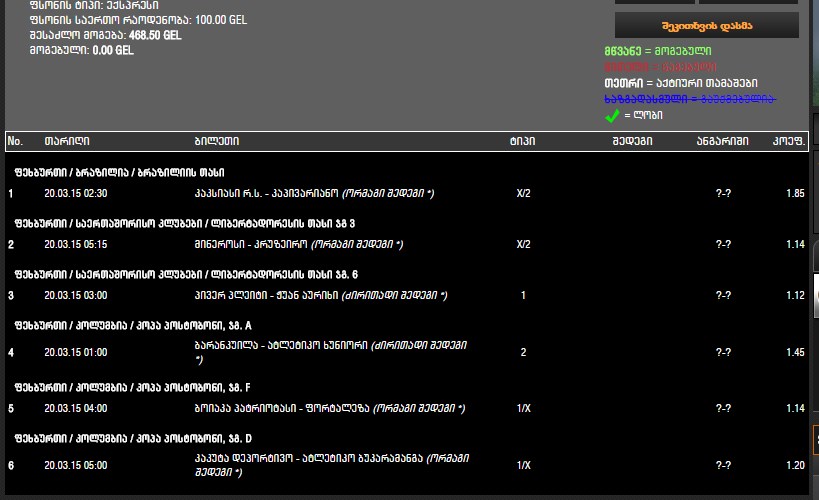The image size is (819, 500).
Task: Select the ფსონის საერთო რაოდენობა 100.00 GEL line
Action: click(138, 20)
